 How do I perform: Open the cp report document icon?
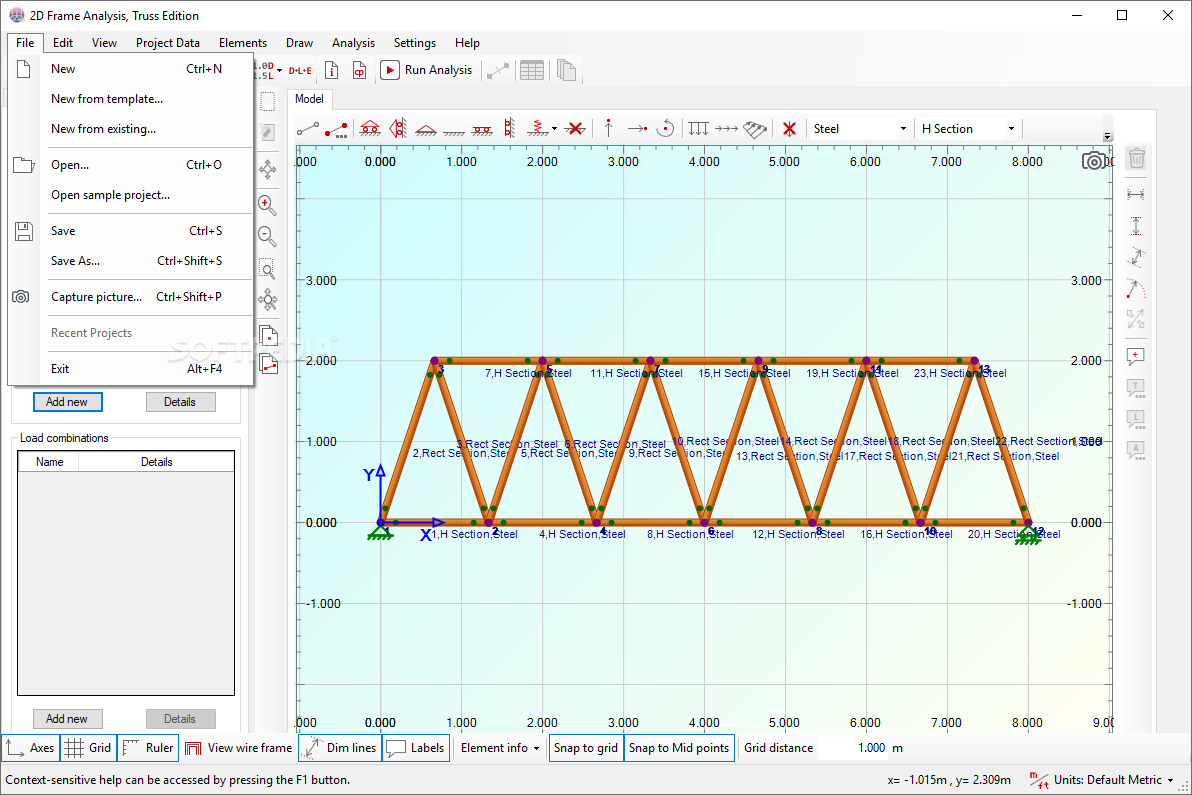pyautogui.click(x=360, y=70)
